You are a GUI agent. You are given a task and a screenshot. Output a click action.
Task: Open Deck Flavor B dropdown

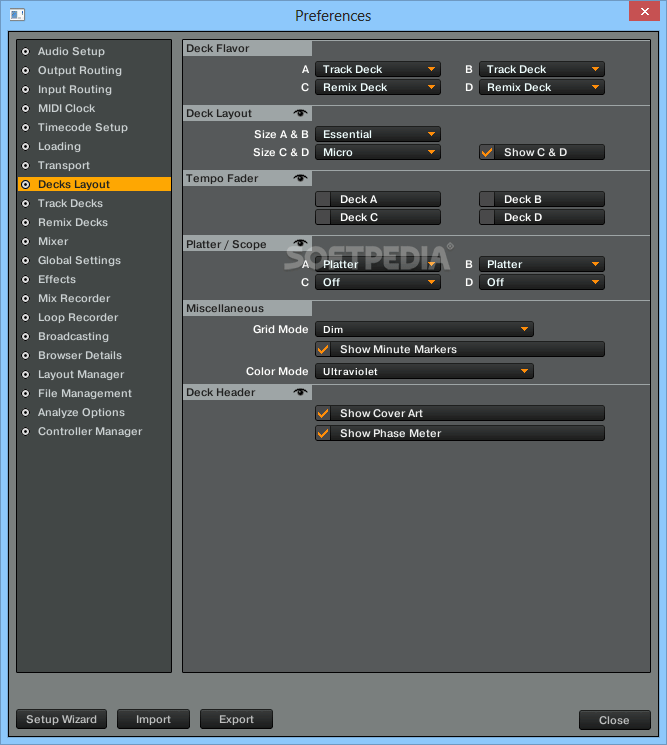542,69
